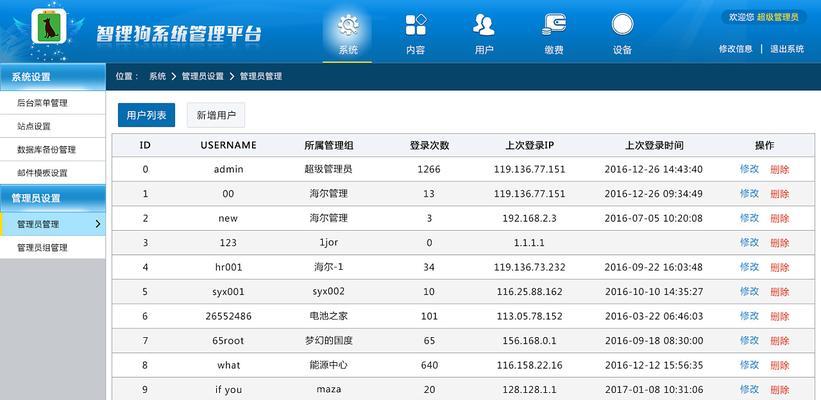Click 修改 for user syx001
This screenshot has width=821, height=400.
[749, 291]
